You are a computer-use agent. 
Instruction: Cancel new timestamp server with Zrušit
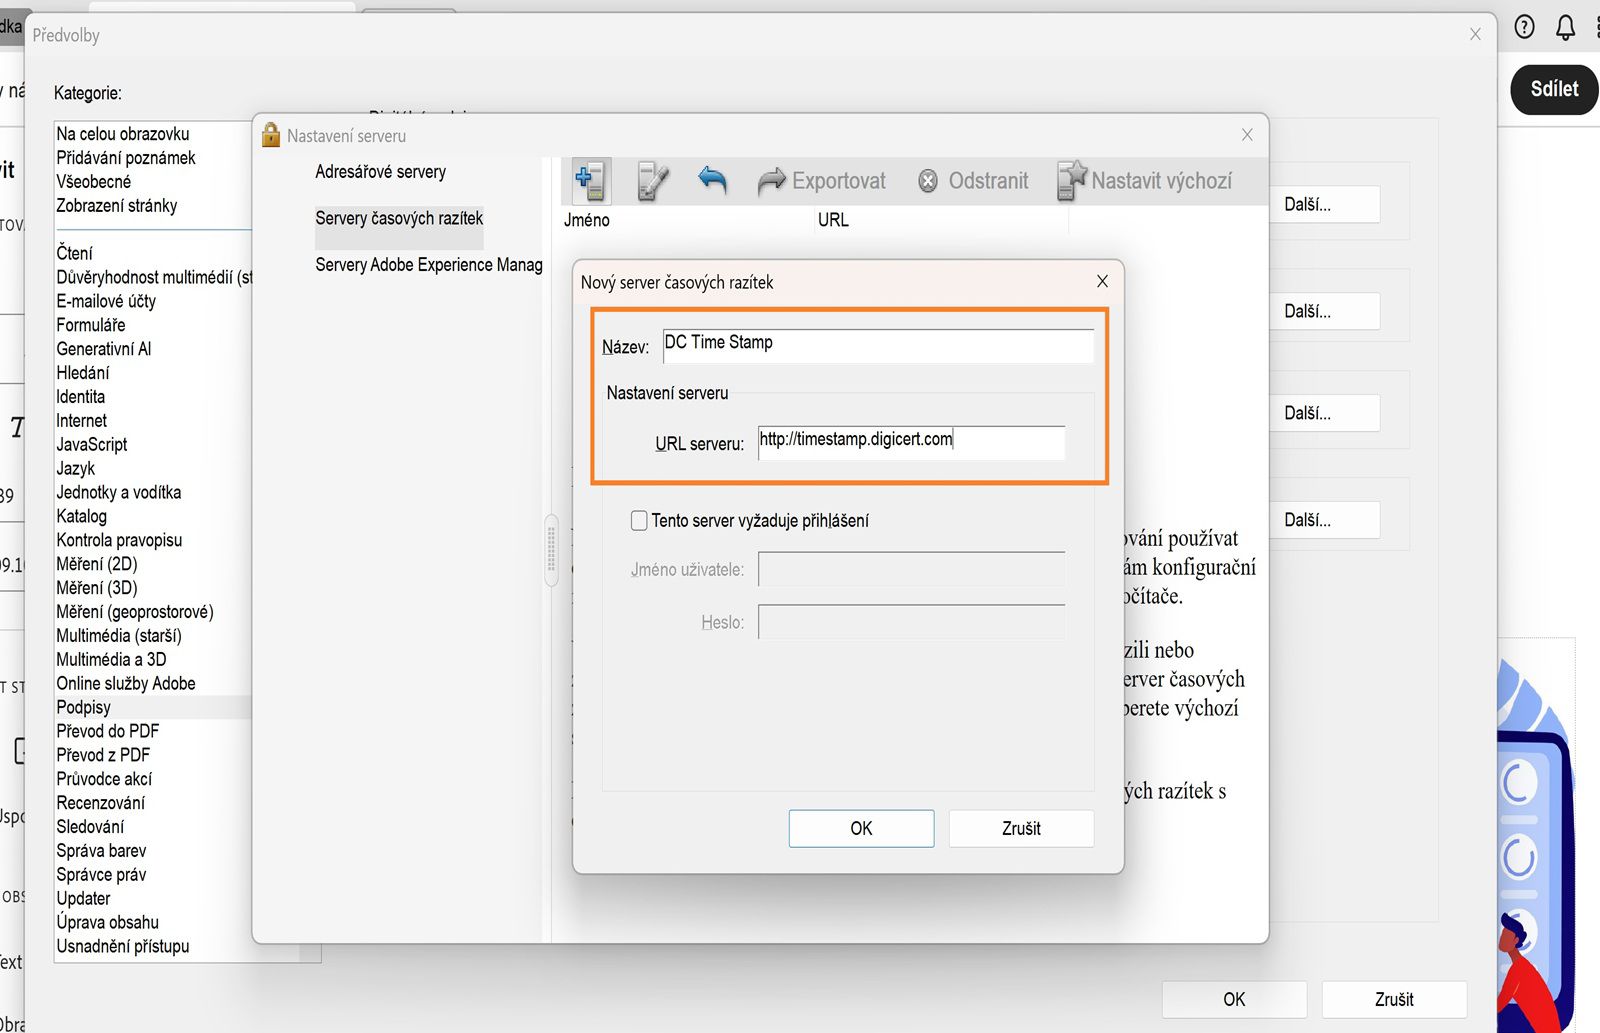click(x=1021, y=828)
